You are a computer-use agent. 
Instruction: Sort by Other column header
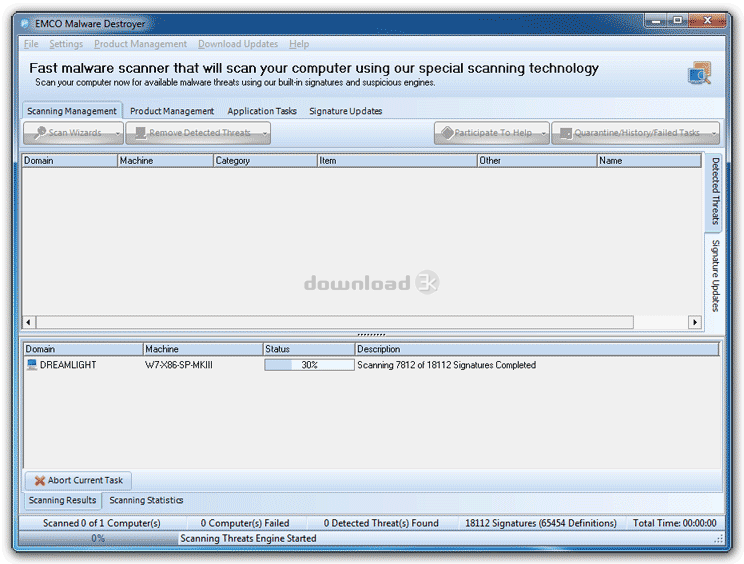(537, 160)
